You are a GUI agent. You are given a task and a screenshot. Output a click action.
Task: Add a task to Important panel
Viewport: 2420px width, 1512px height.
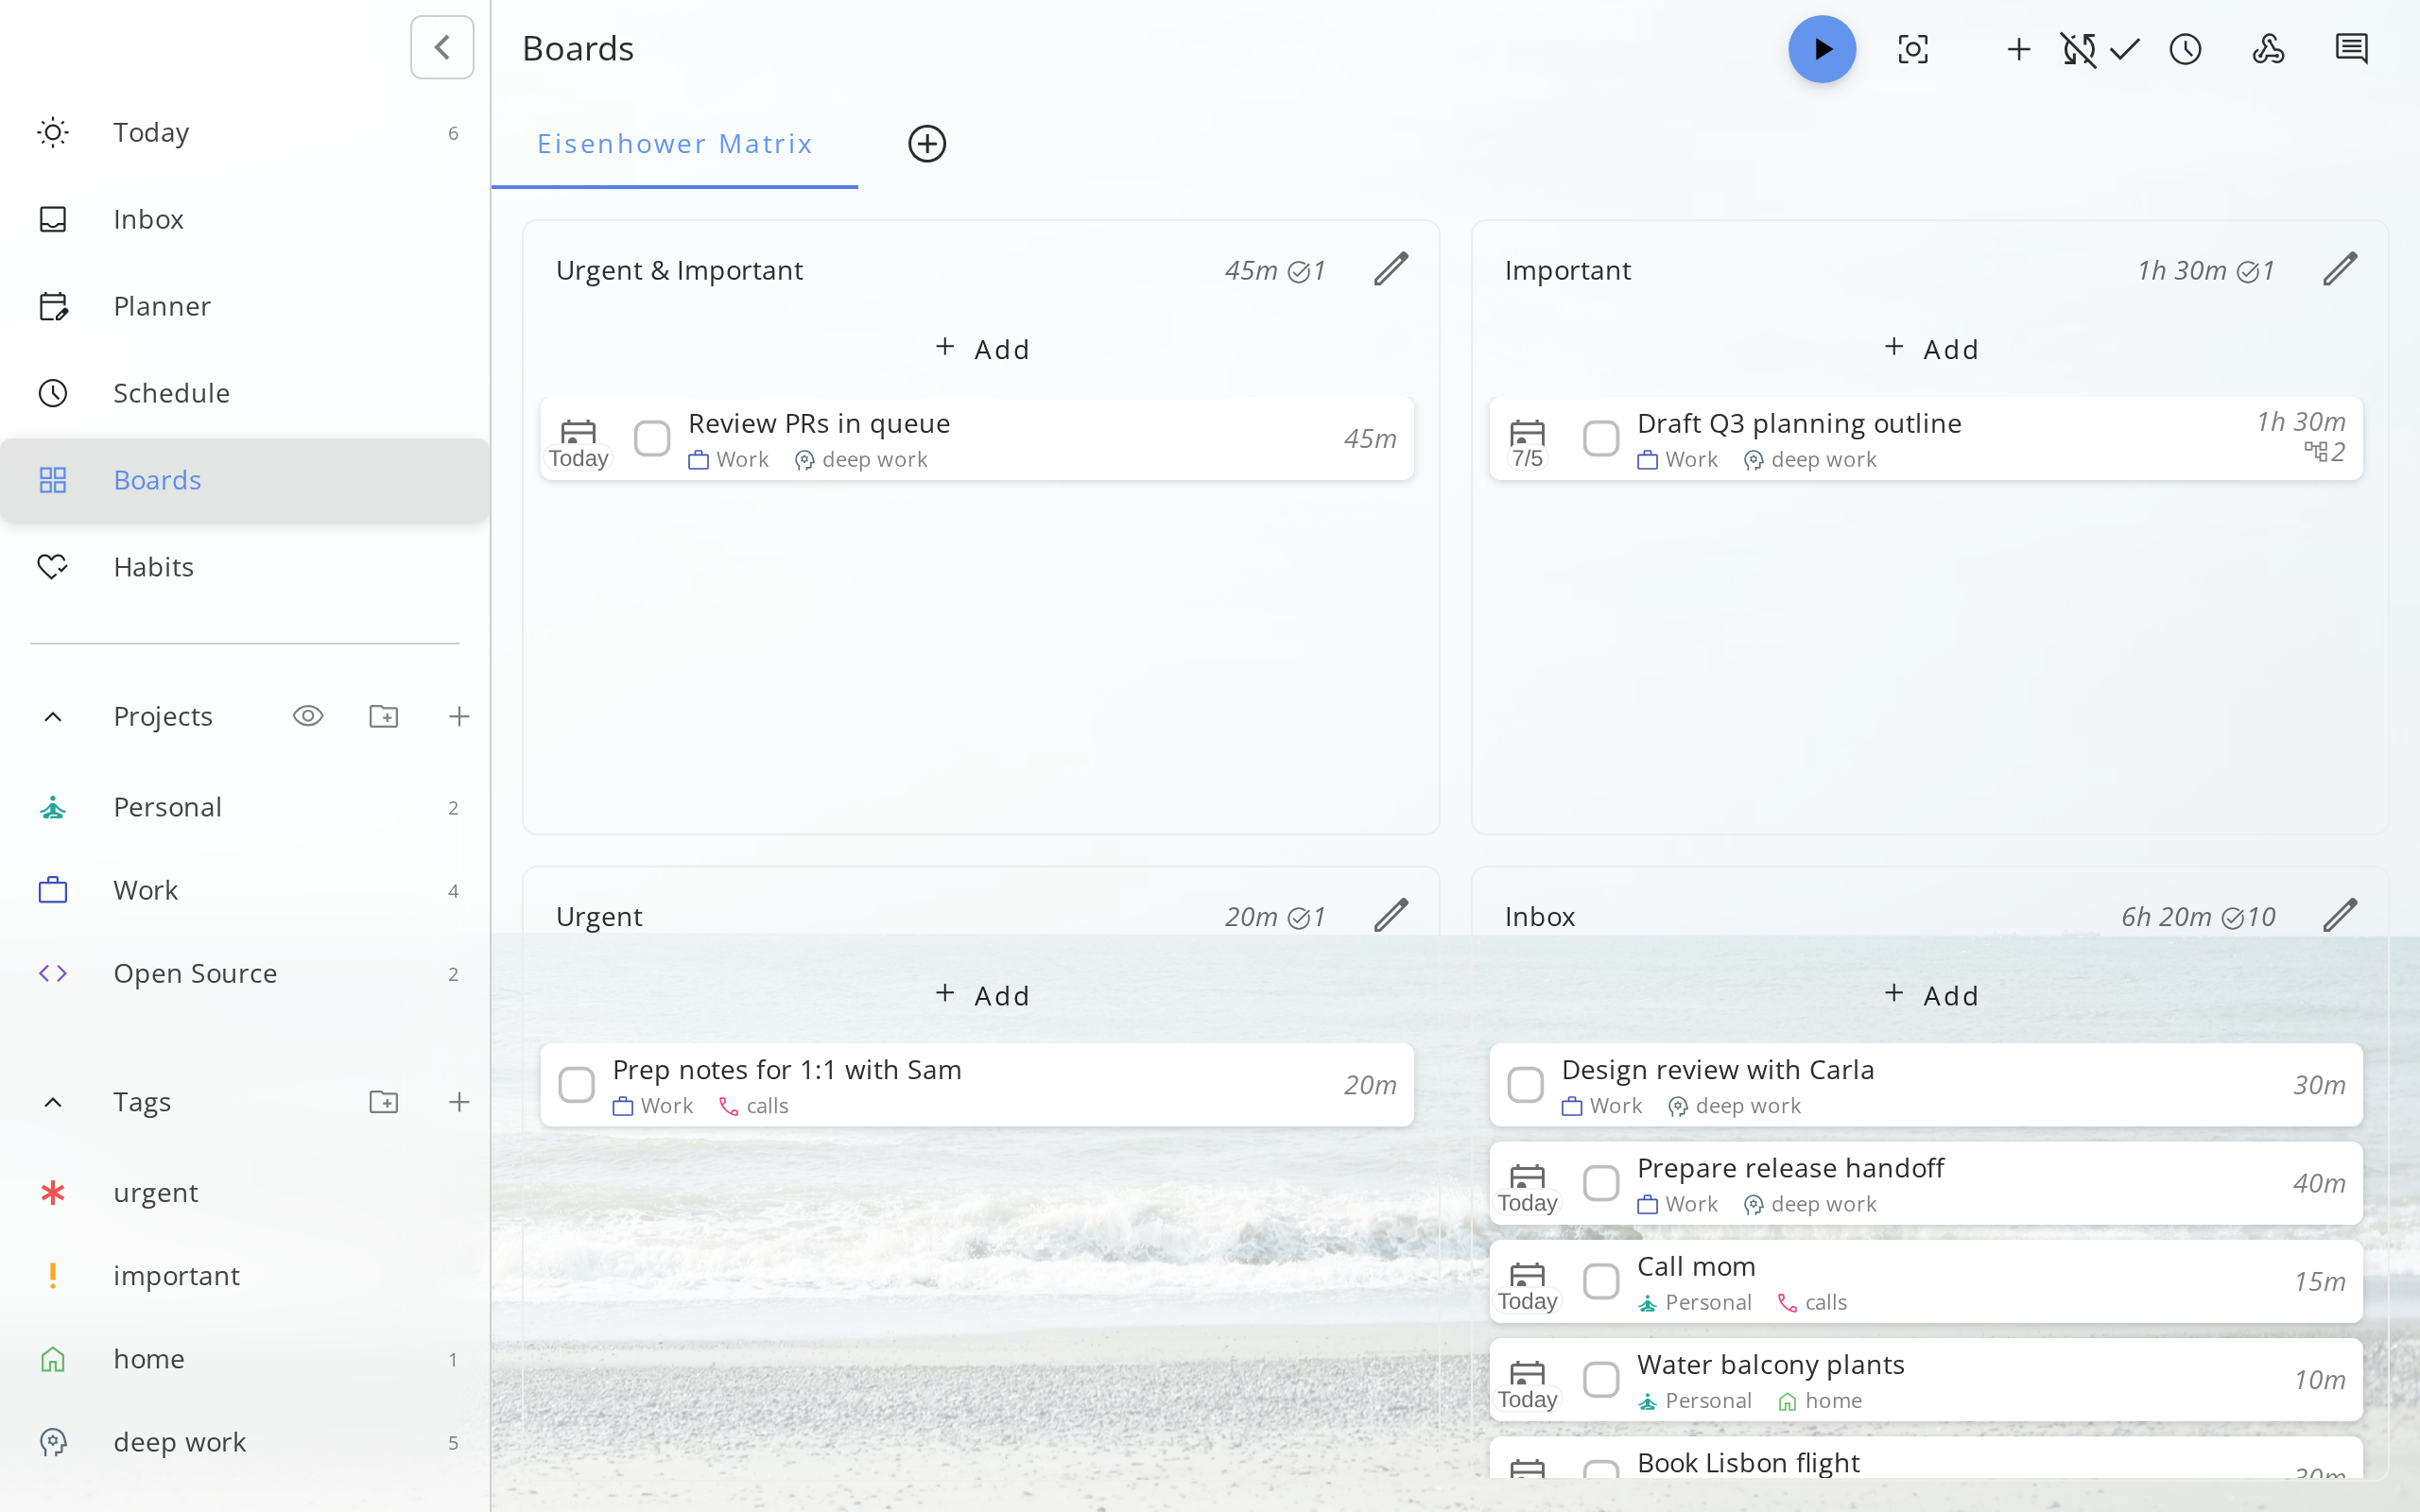coord(1930,349)
